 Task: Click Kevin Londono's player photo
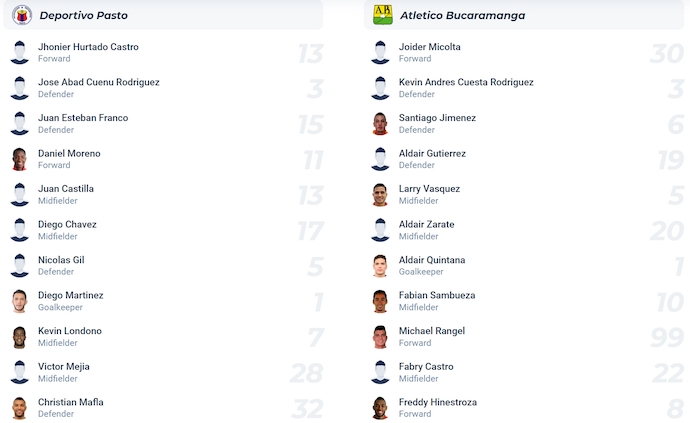click(x=20, y=337)
